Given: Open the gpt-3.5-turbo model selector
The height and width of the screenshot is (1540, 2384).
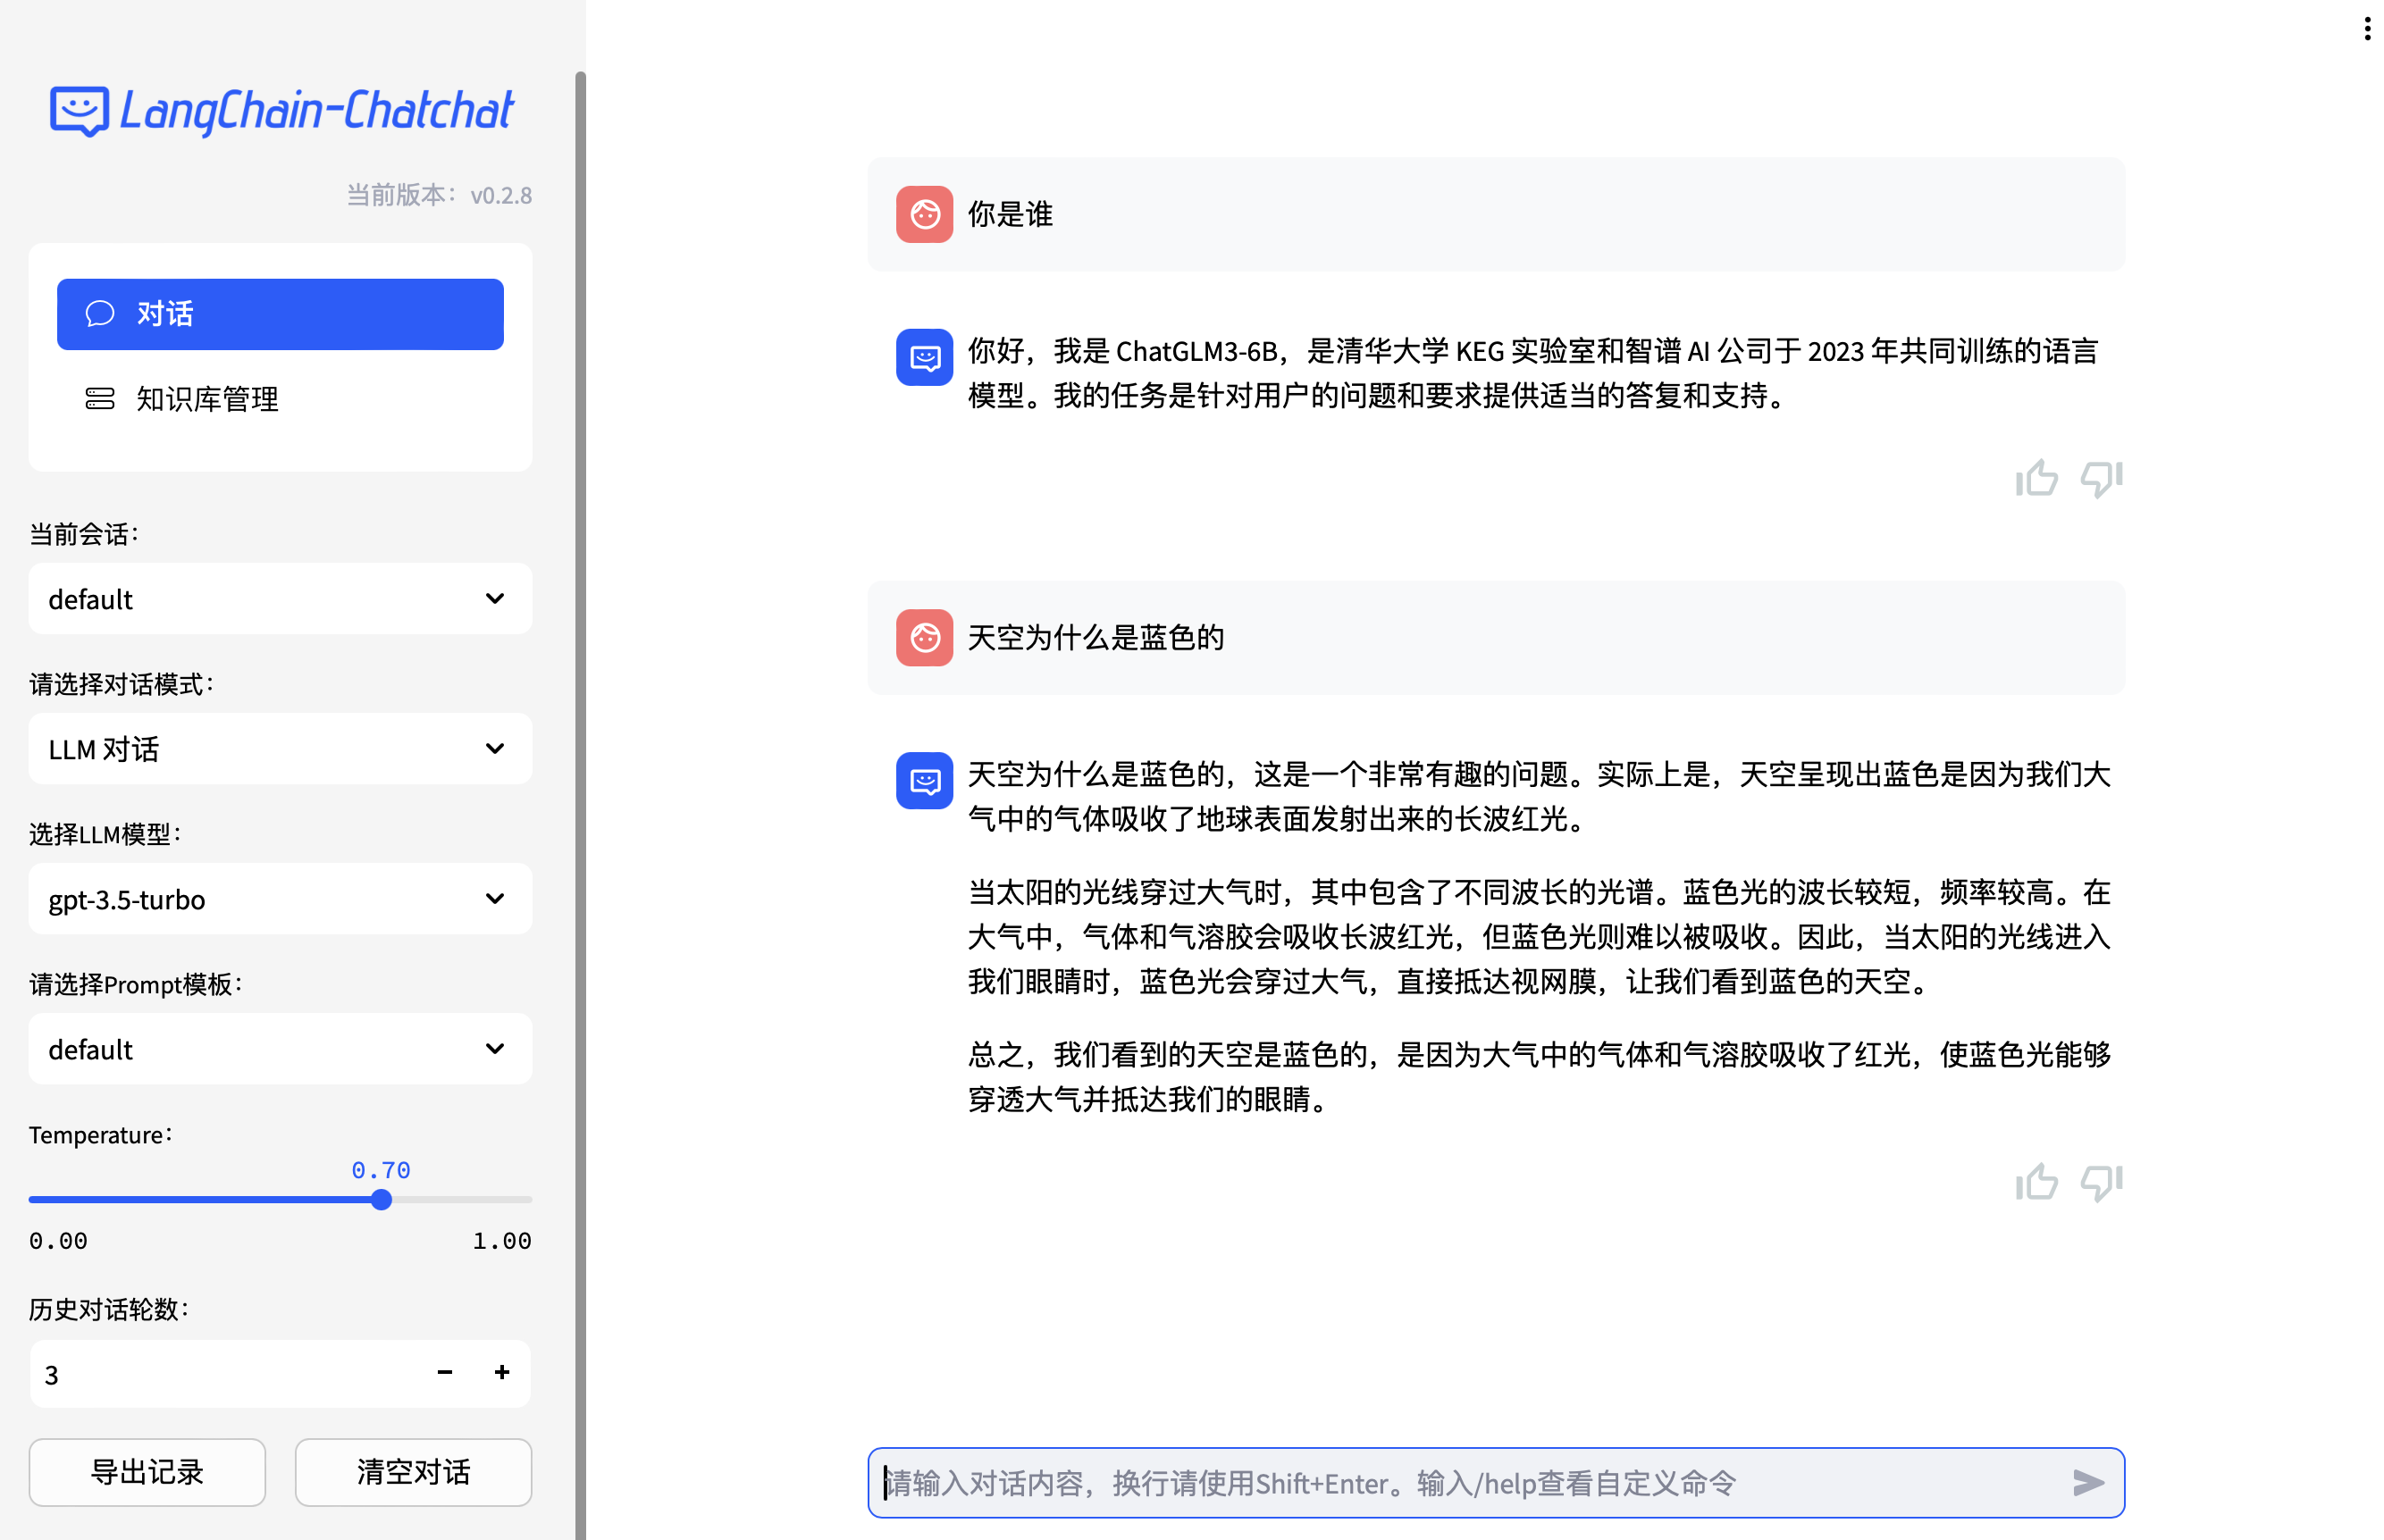Looking at the screenshot, I should 280,898.
